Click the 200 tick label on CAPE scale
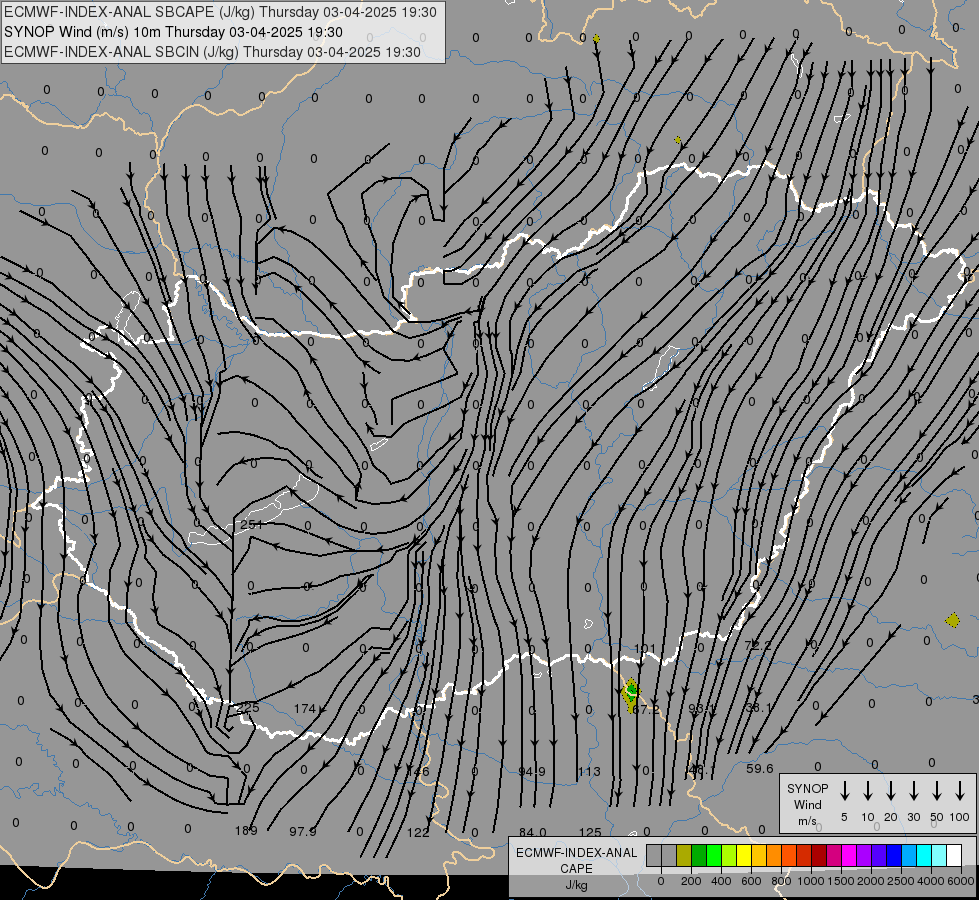979x900 pixels. 691,881
